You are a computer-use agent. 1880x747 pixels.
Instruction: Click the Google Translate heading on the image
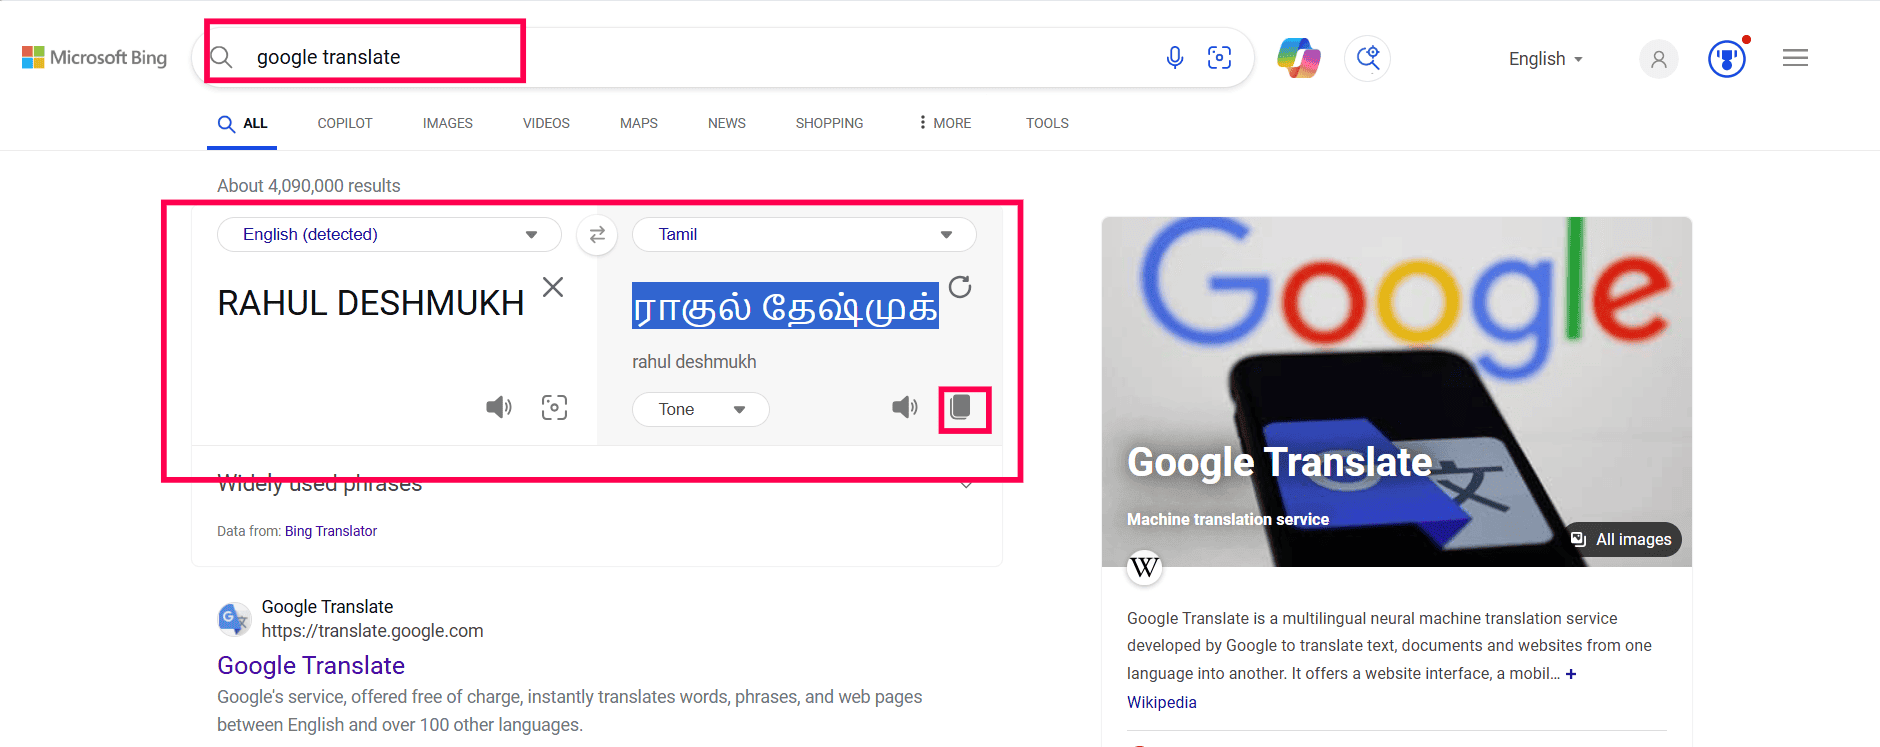pos(1280,462)
